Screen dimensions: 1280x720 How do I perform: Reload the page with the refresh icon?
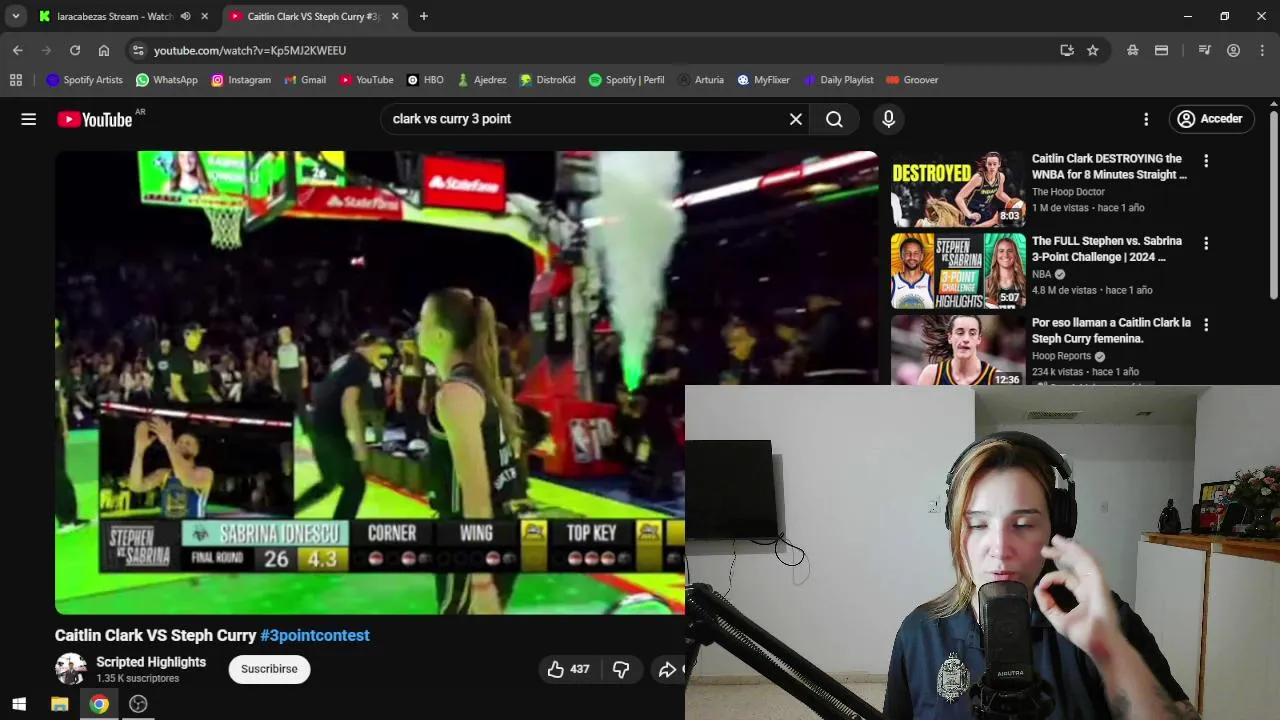[x=75, y=50]
